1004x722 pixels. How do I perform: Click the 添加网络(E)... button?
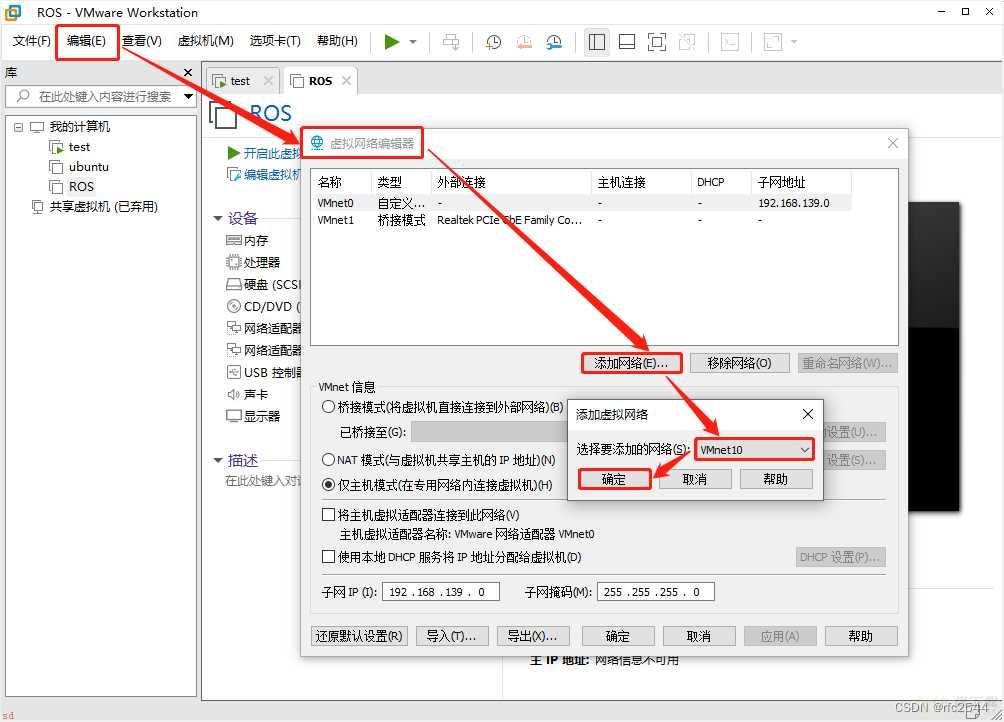click(x=631, y=363)
